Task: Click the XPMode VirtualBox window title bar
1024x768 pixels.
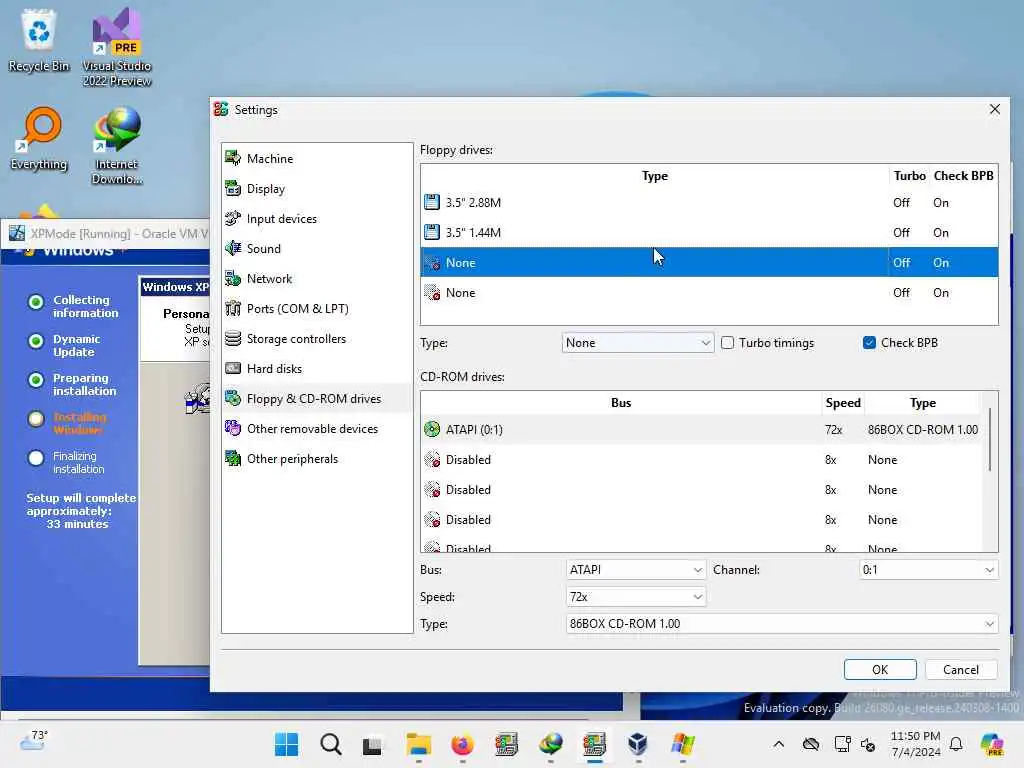Action: [x=104, y=233]
